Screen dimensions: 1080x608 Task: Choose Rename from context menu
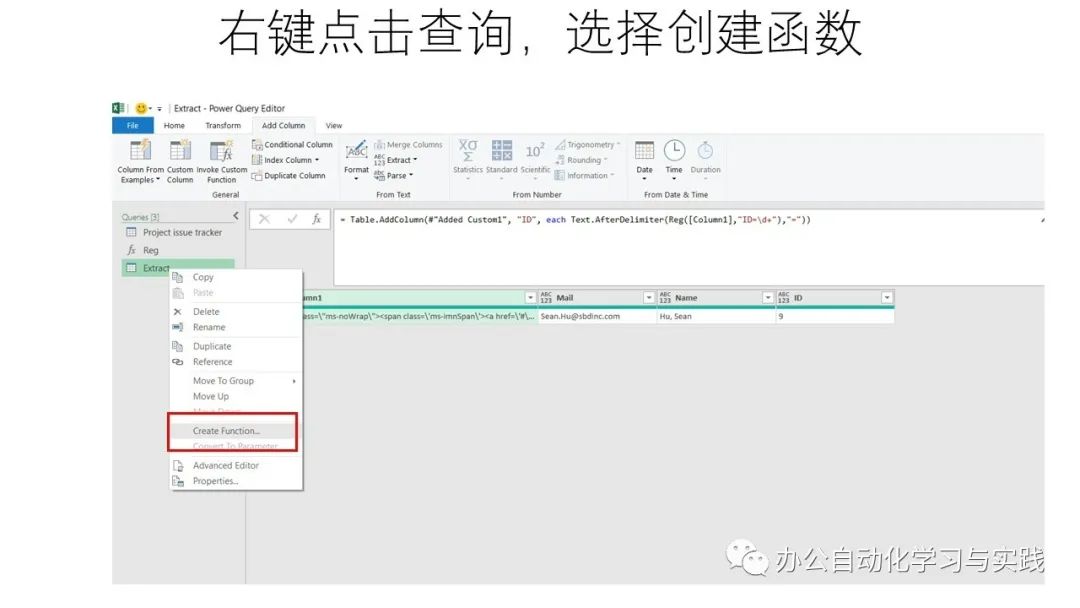pyautogui.click(x=236, y=327)
